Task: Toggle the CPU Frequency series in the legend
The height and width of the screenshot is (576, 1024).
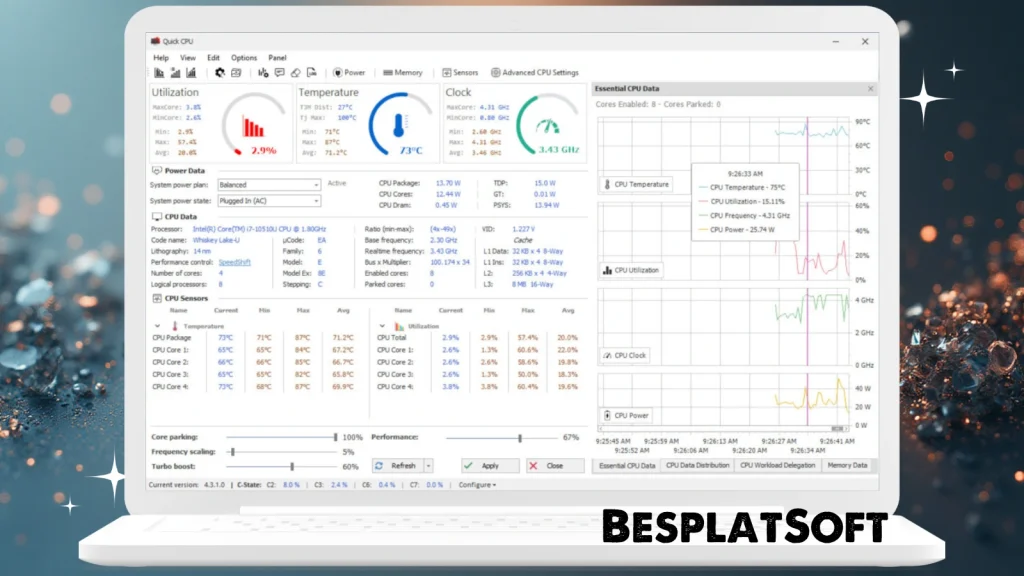Action: tap(746, 216)
